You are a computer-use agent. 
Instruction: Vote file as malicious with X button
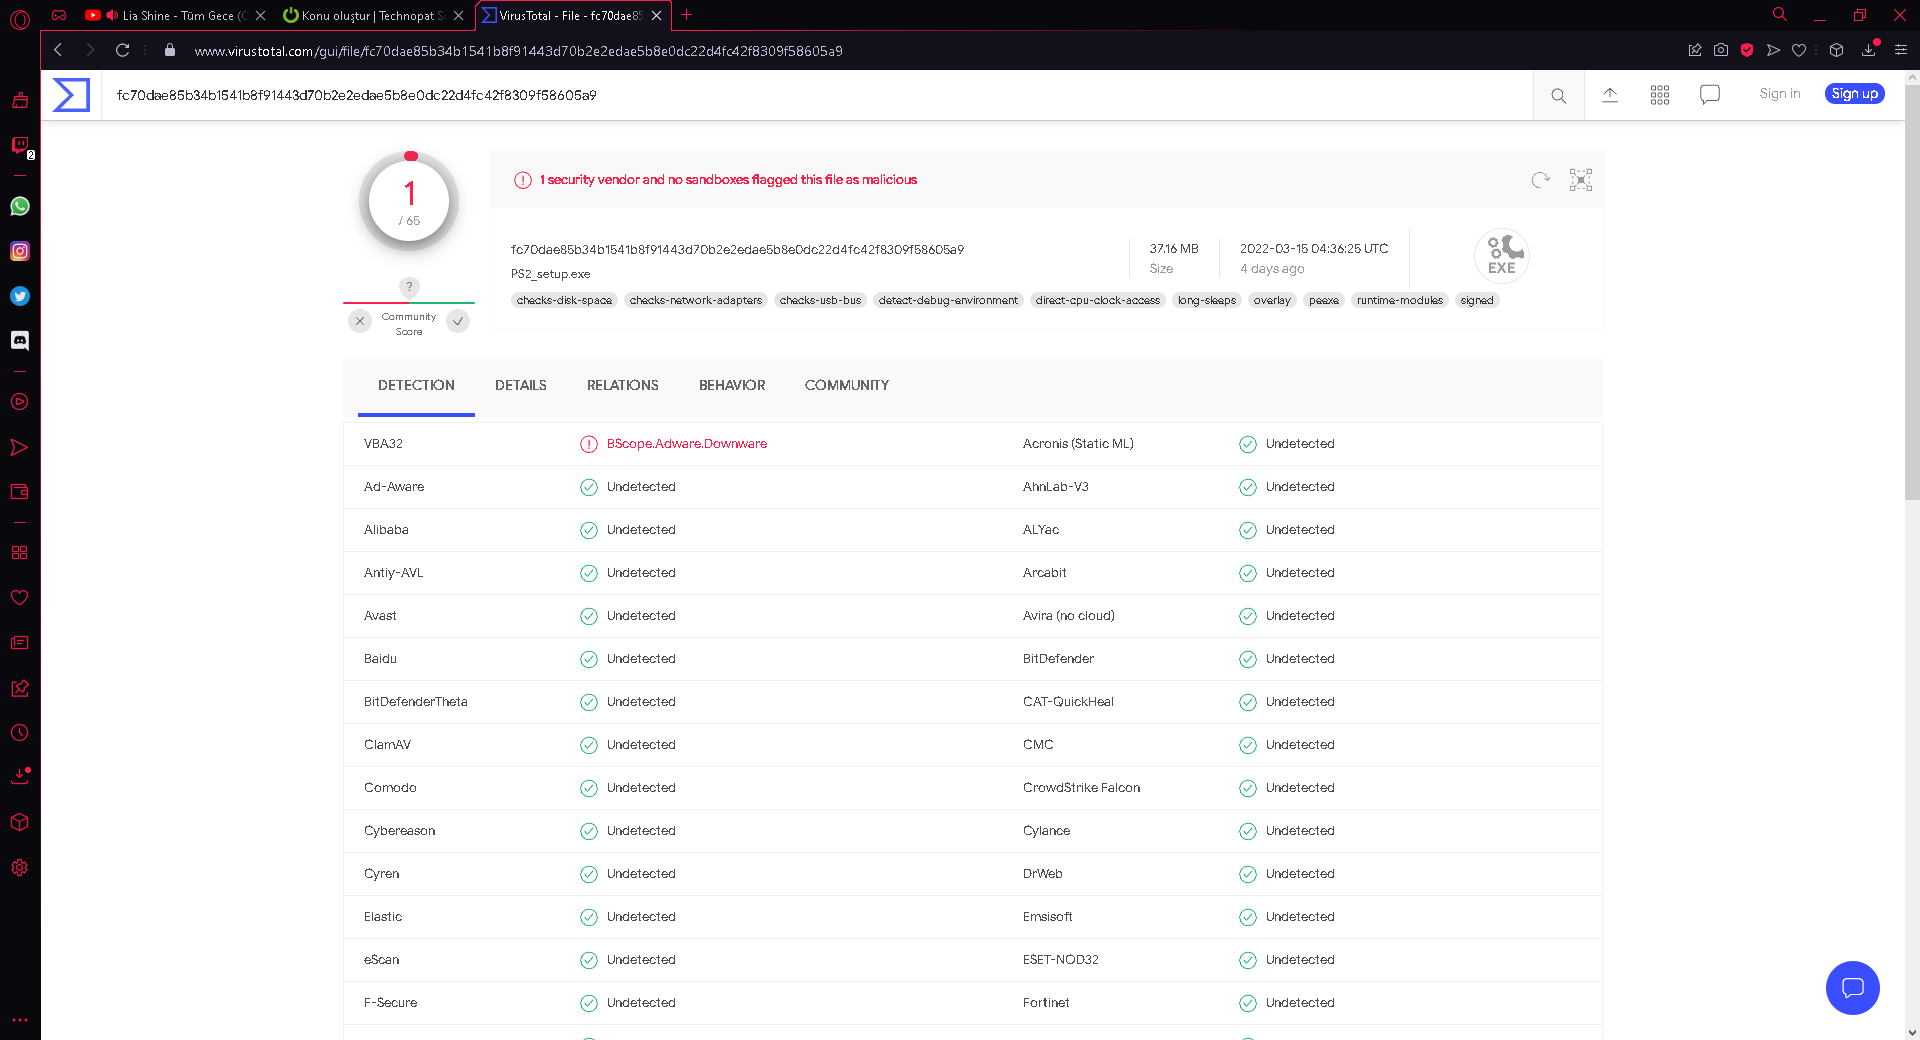(360, 321)
